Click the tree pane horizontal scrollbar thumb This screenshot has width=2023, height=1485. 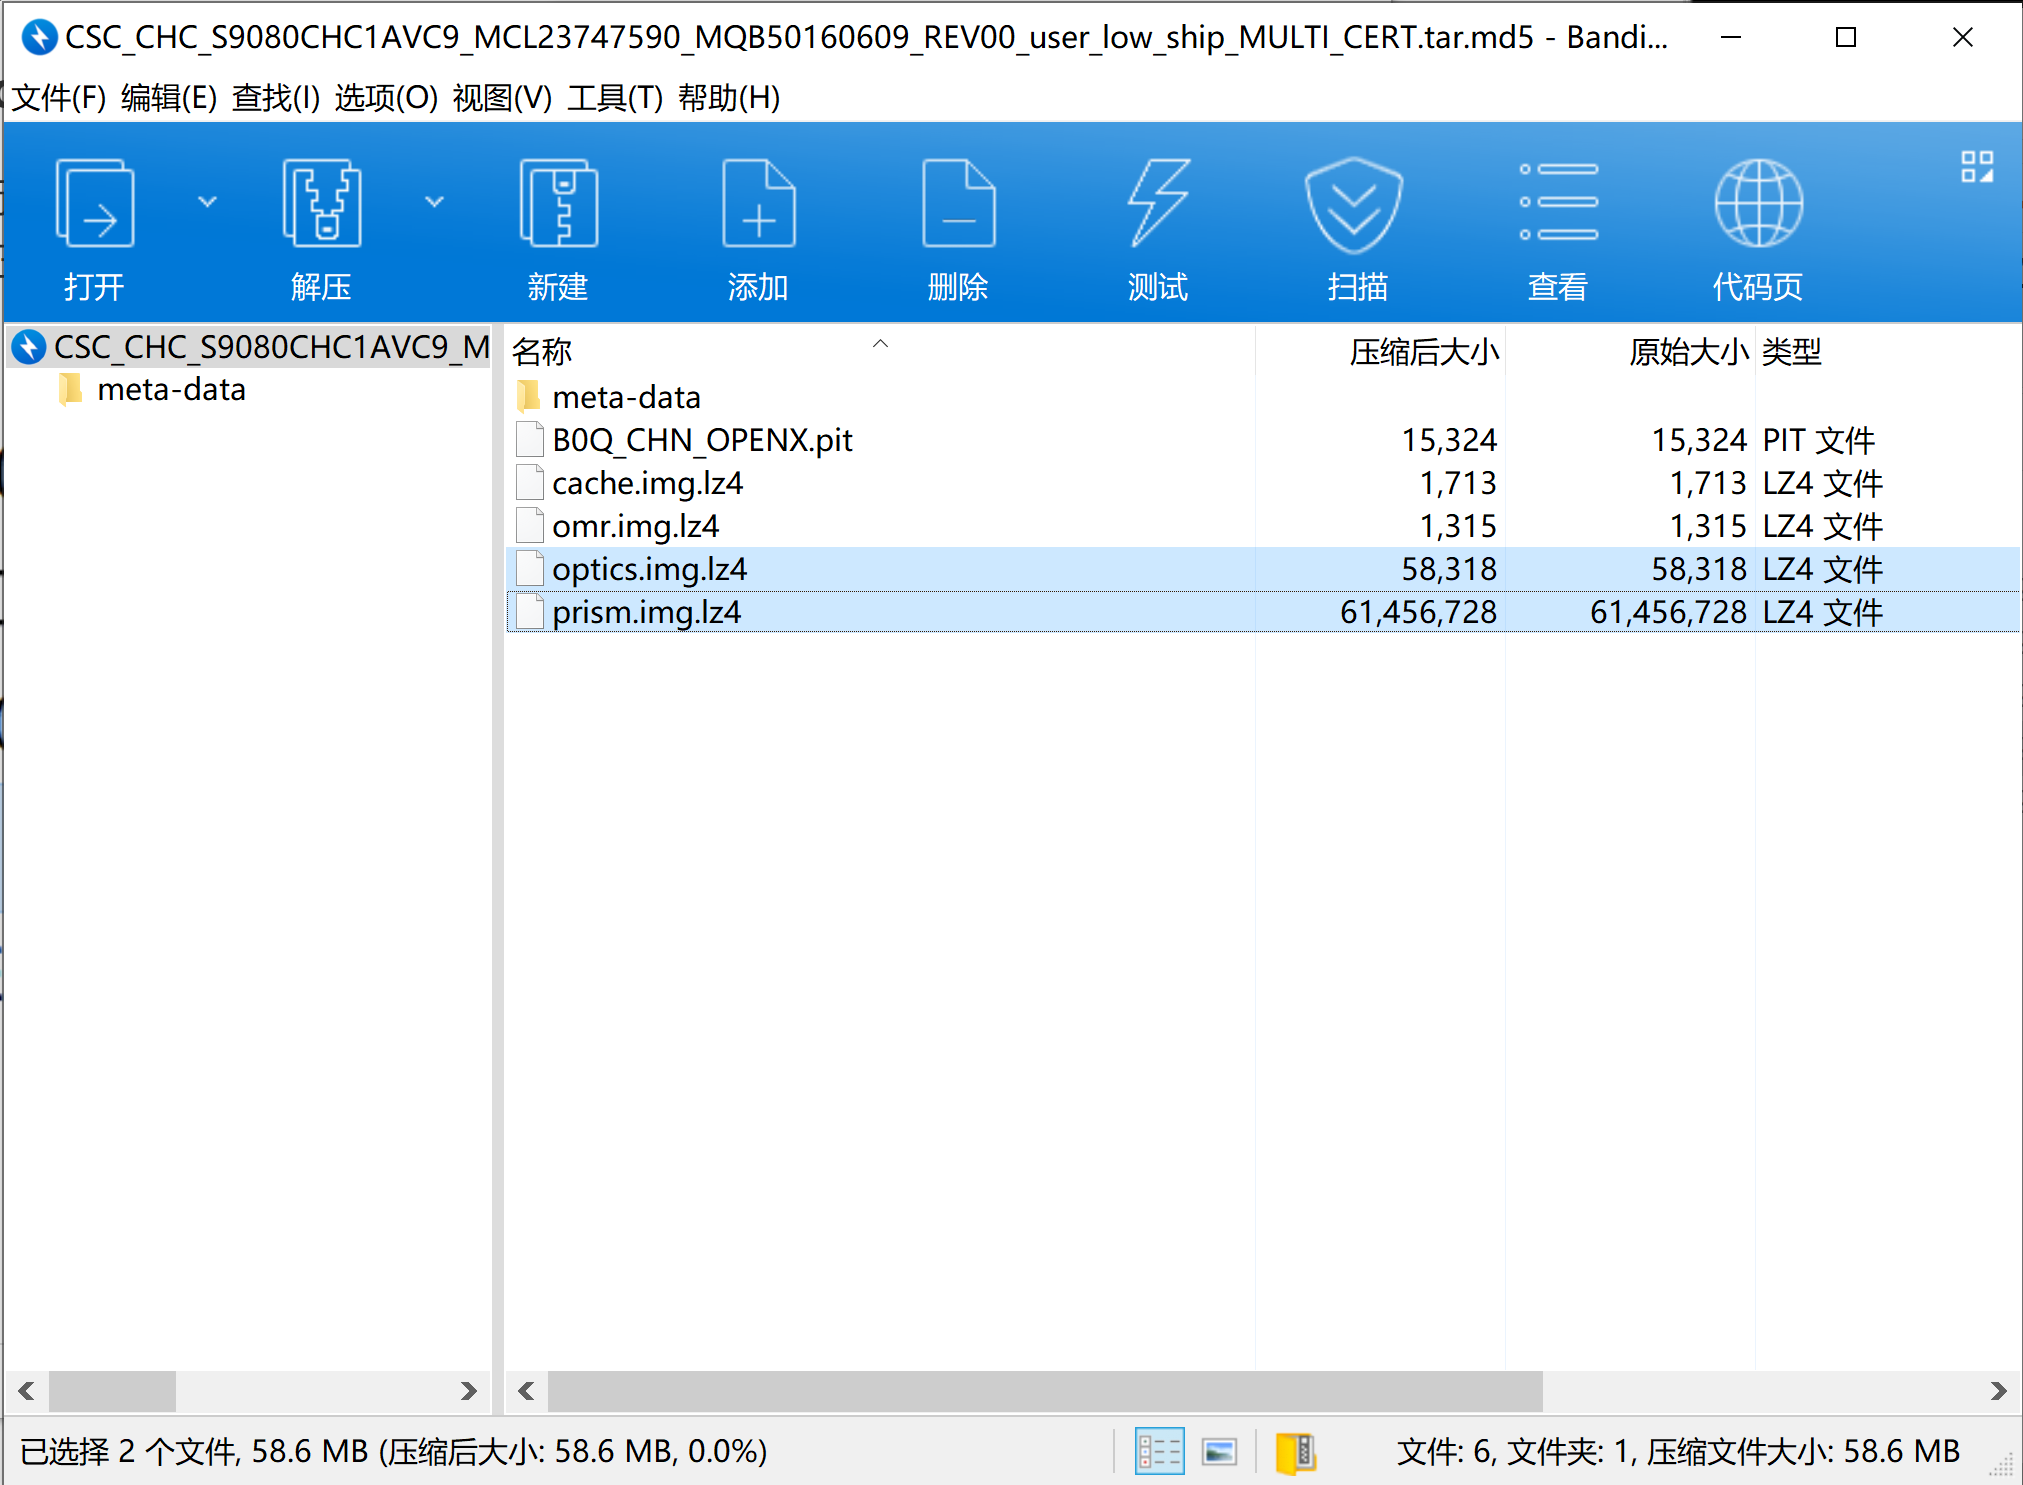(x=112, y=1391)
